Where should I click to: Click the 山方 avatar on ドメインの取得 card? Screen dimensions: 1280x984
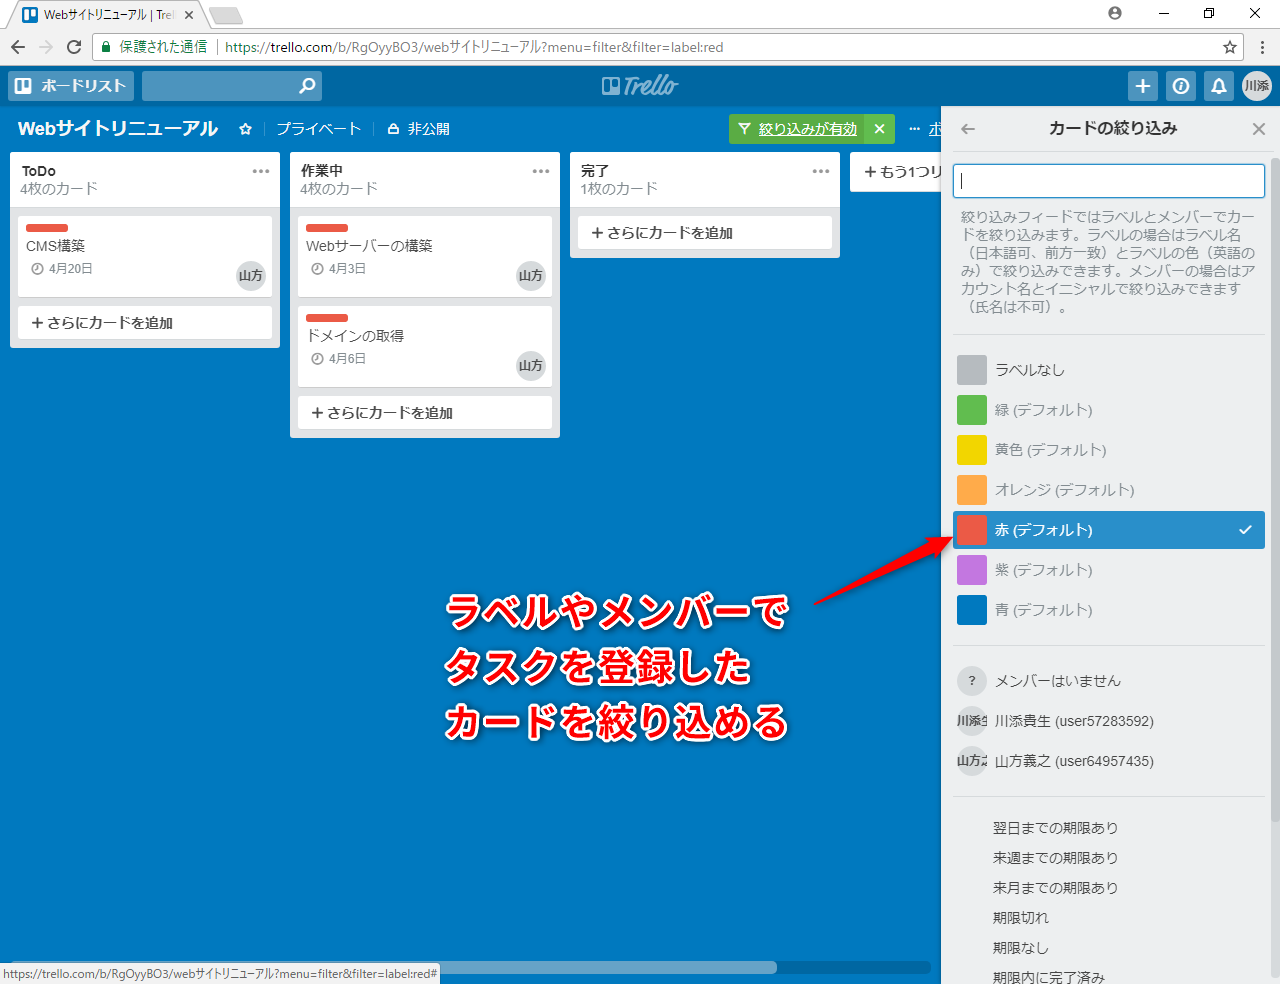(x=531, y=366)
